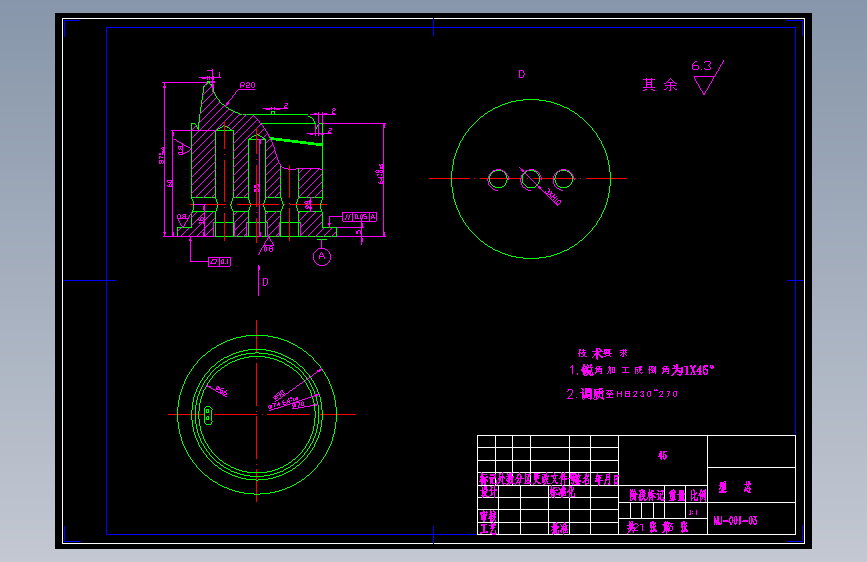
Task: Select the sheet count text 共21张 第3张
Action: [658, 527]
